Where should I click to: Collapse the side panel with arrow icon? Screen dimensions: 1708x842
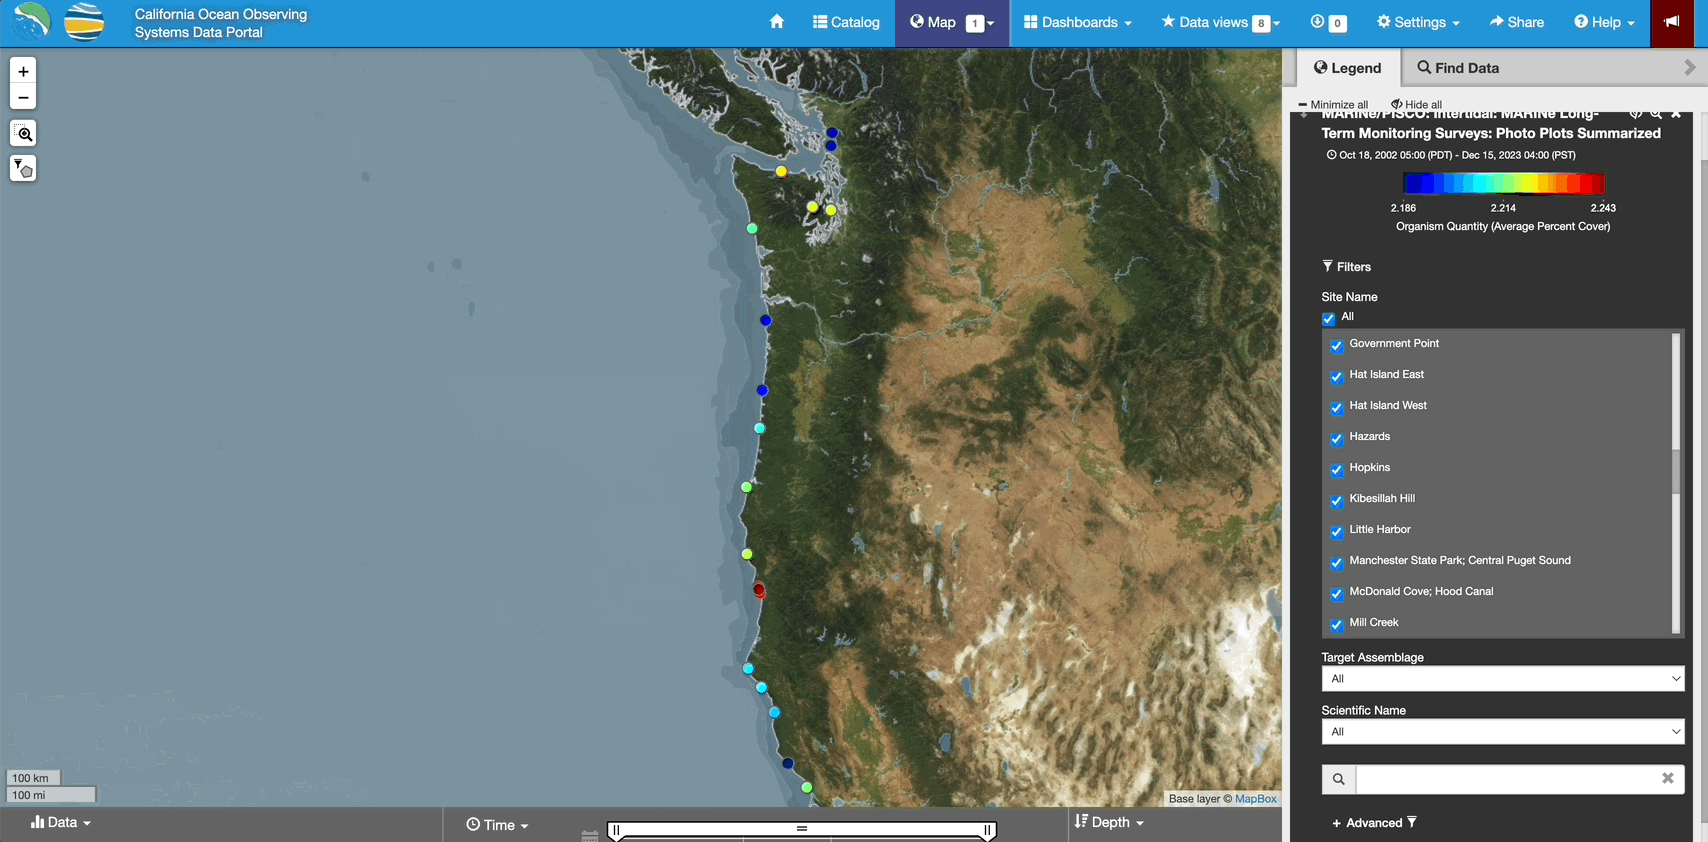click(x=1690, y=68)
